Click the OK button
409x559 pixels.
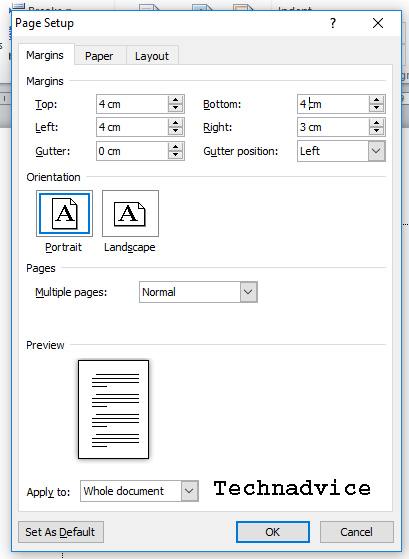pyautogui.click(x=273, y=532)
